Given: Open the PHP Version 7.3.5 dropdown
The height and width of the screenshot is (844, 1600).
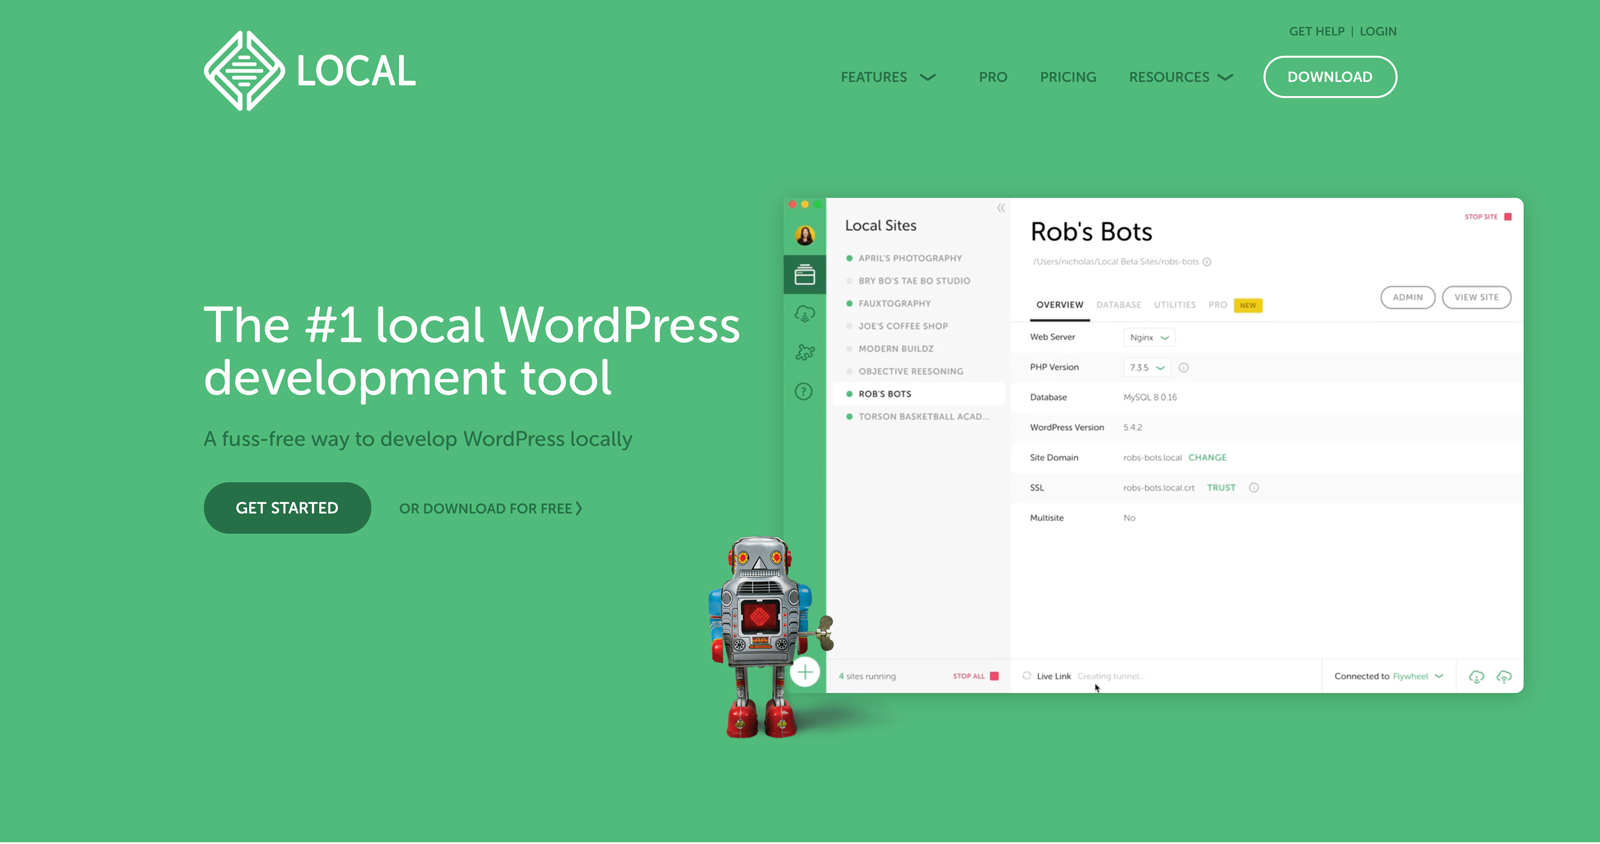Looking at the screenshot, I should 1147,368.
